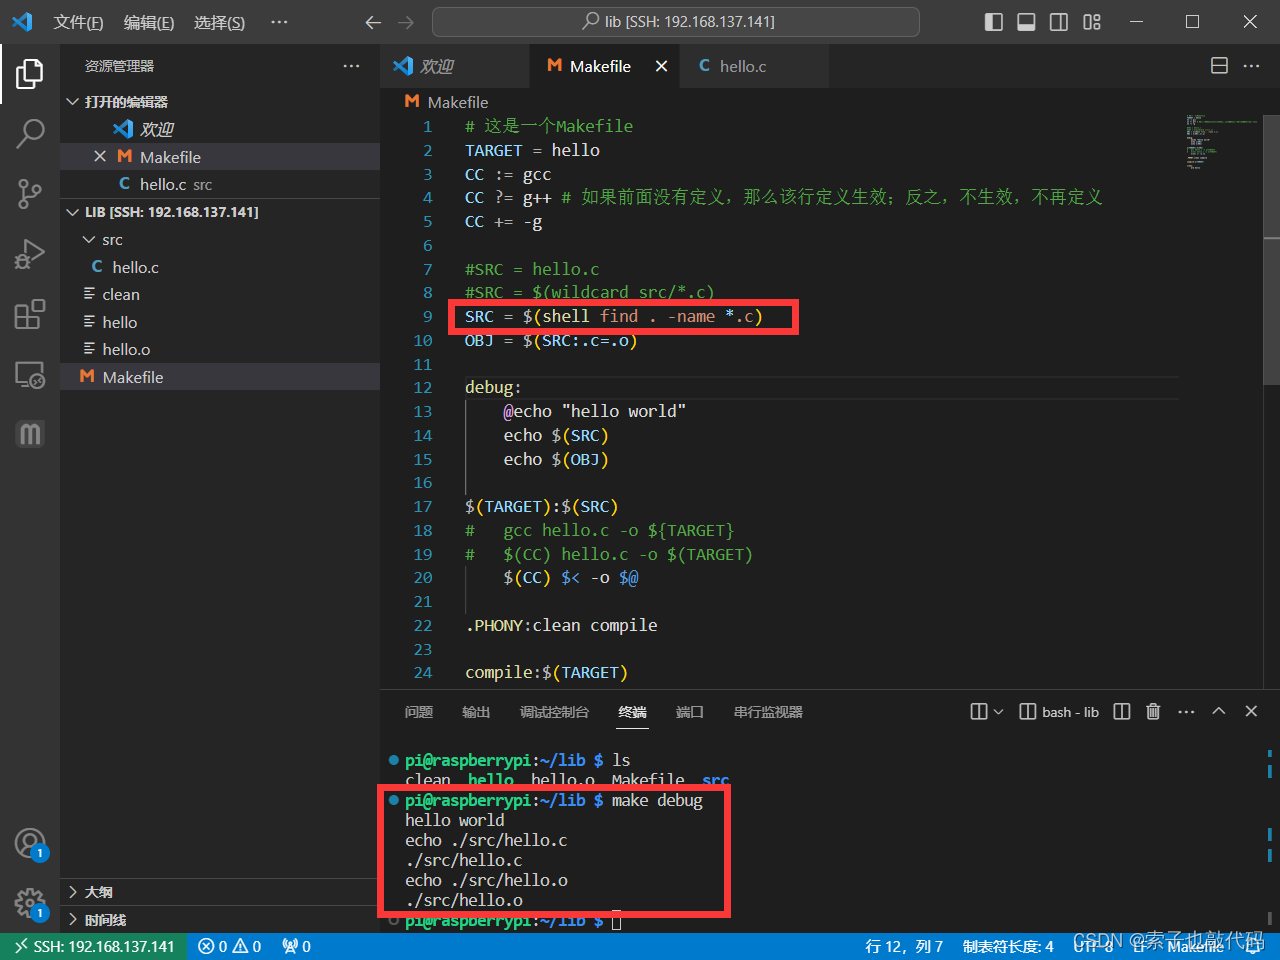Screen dimensions: 1280x960
Task: Switch to the Welcome tab
Action: [455, 66]
